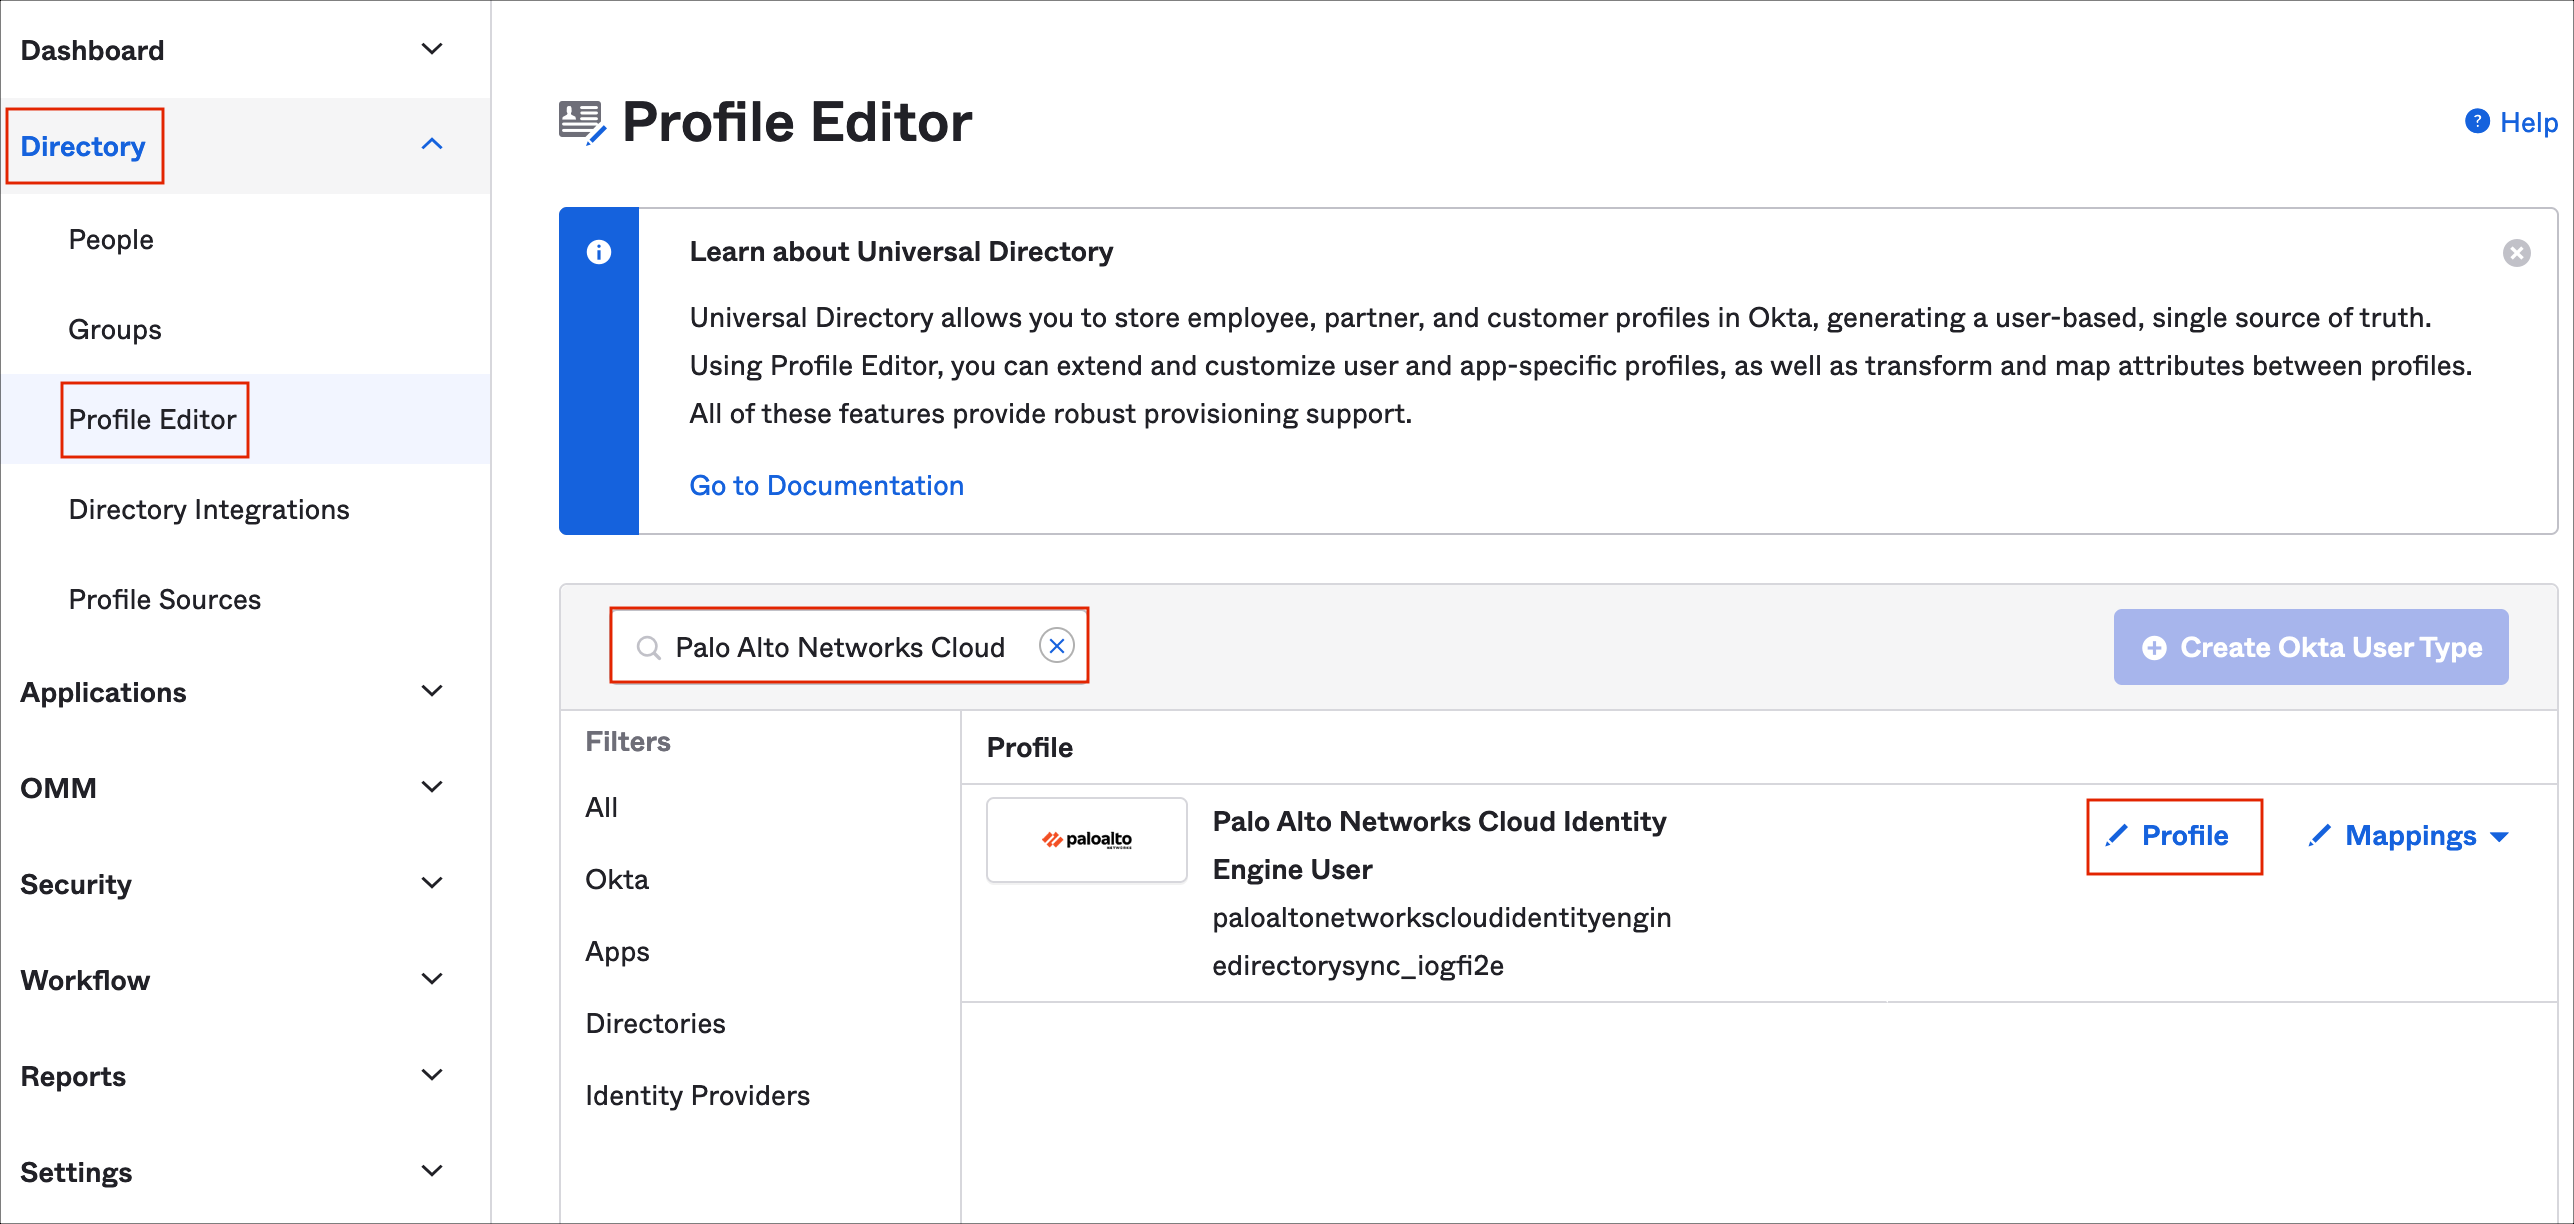Select Identity Providers filter

pos(697,1096)
